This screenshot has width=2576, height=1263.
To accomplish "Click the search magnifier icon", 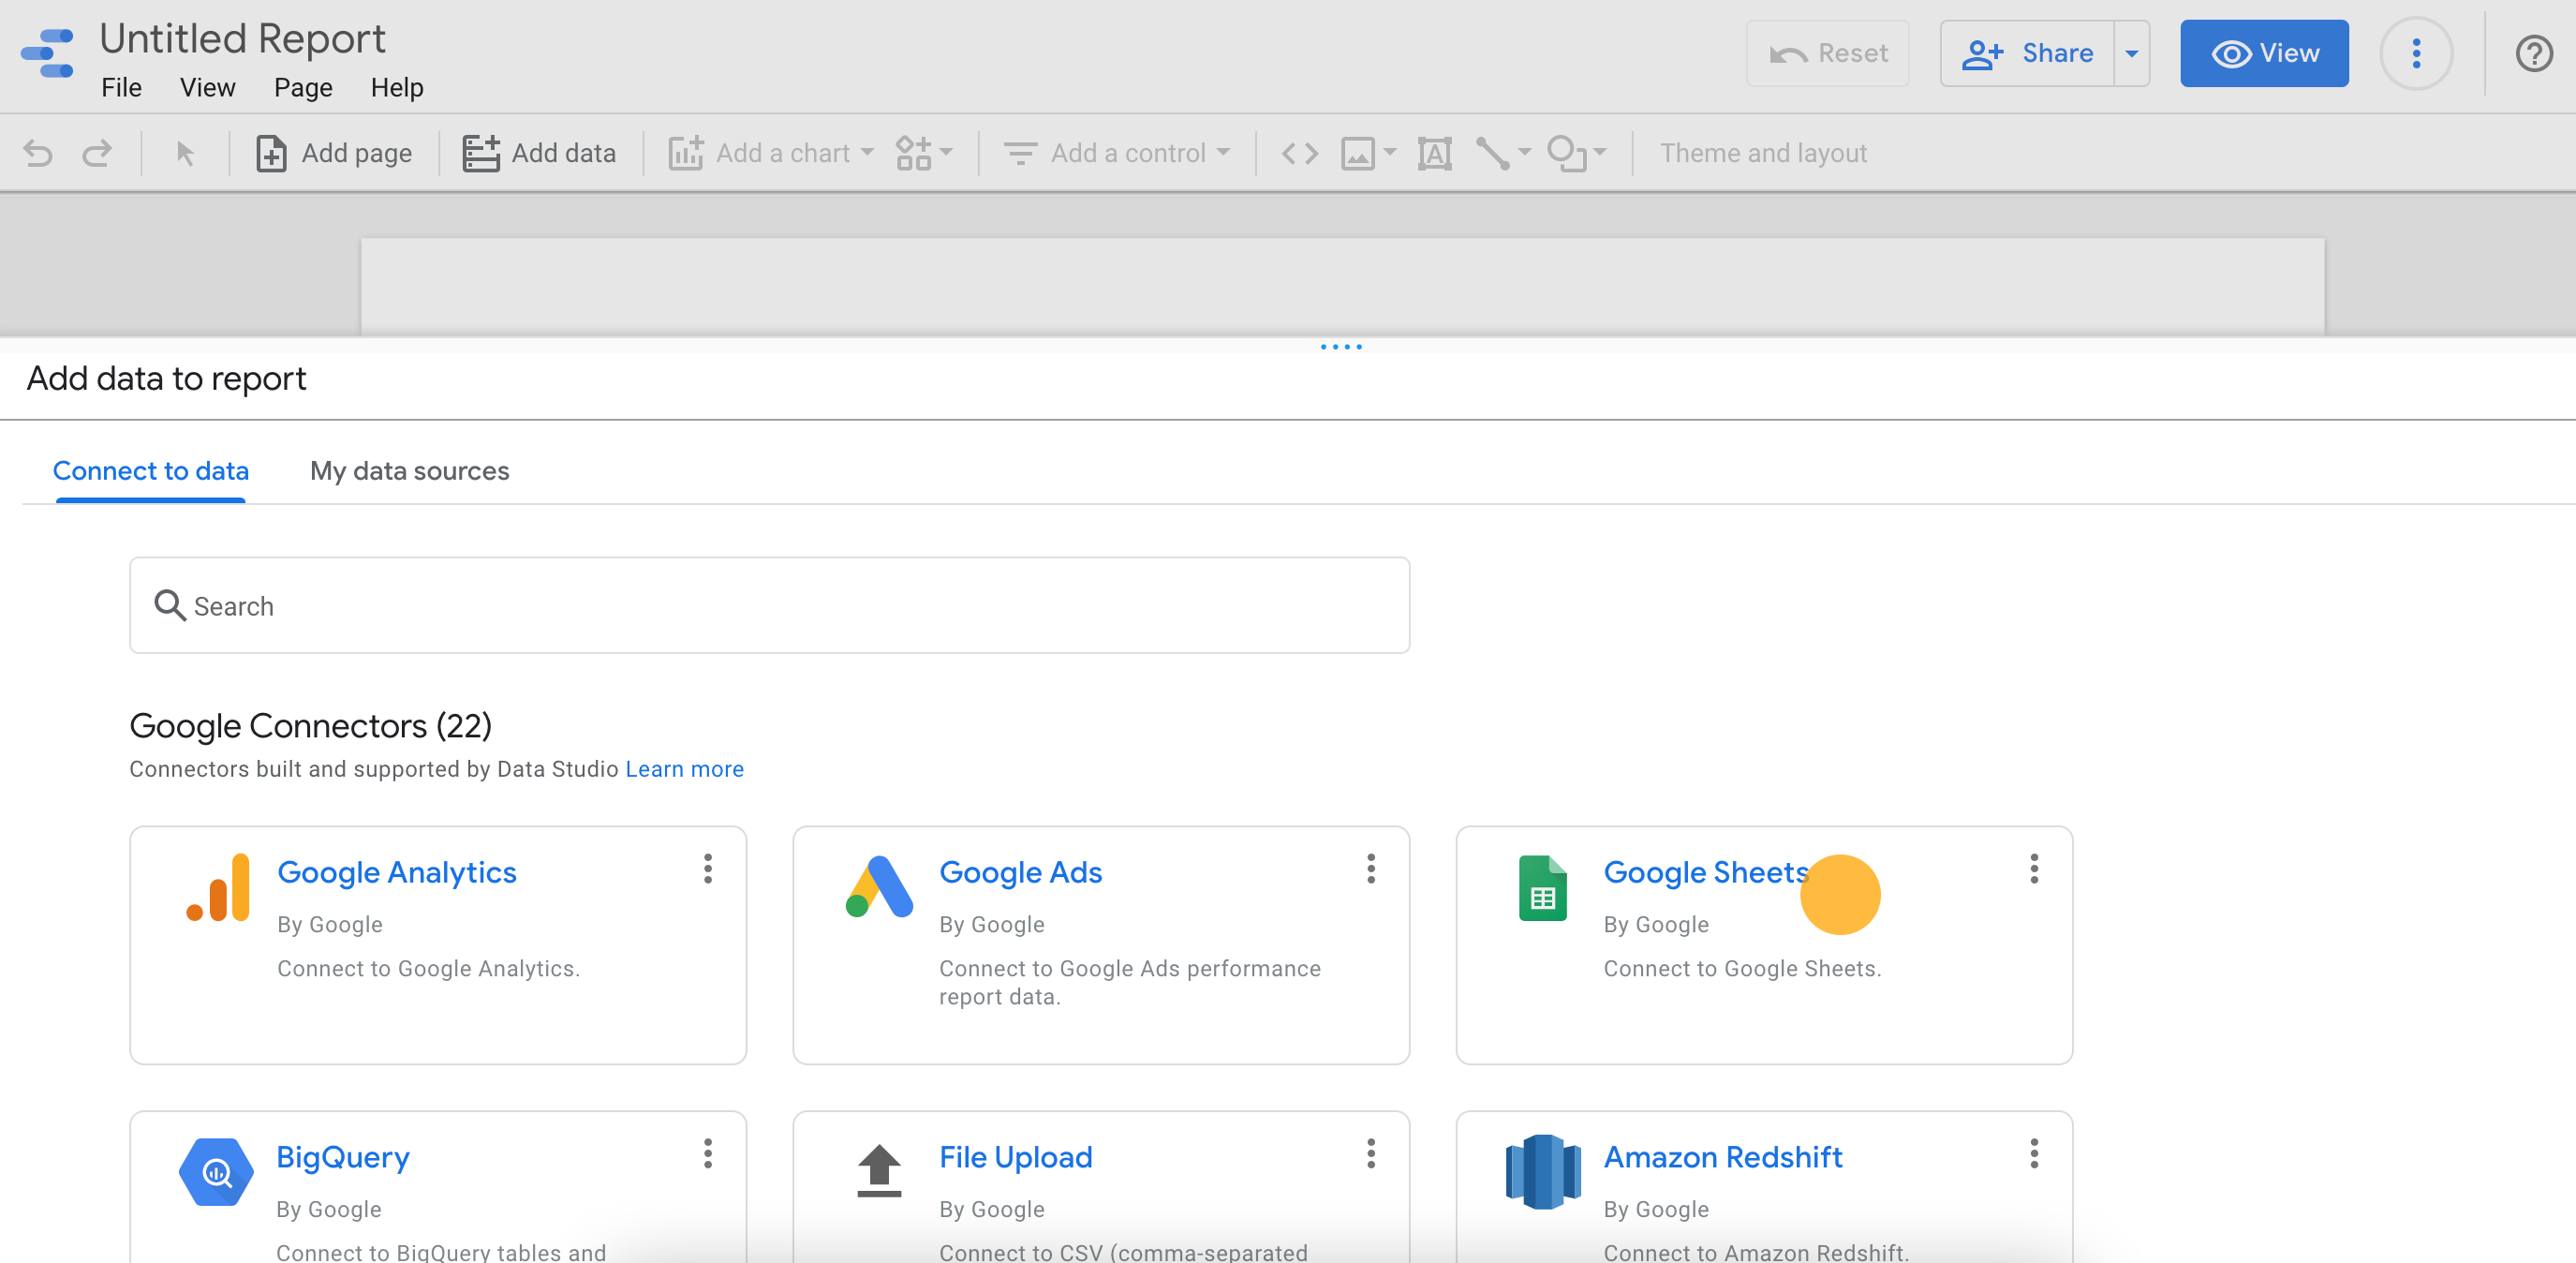I will 169,606.
